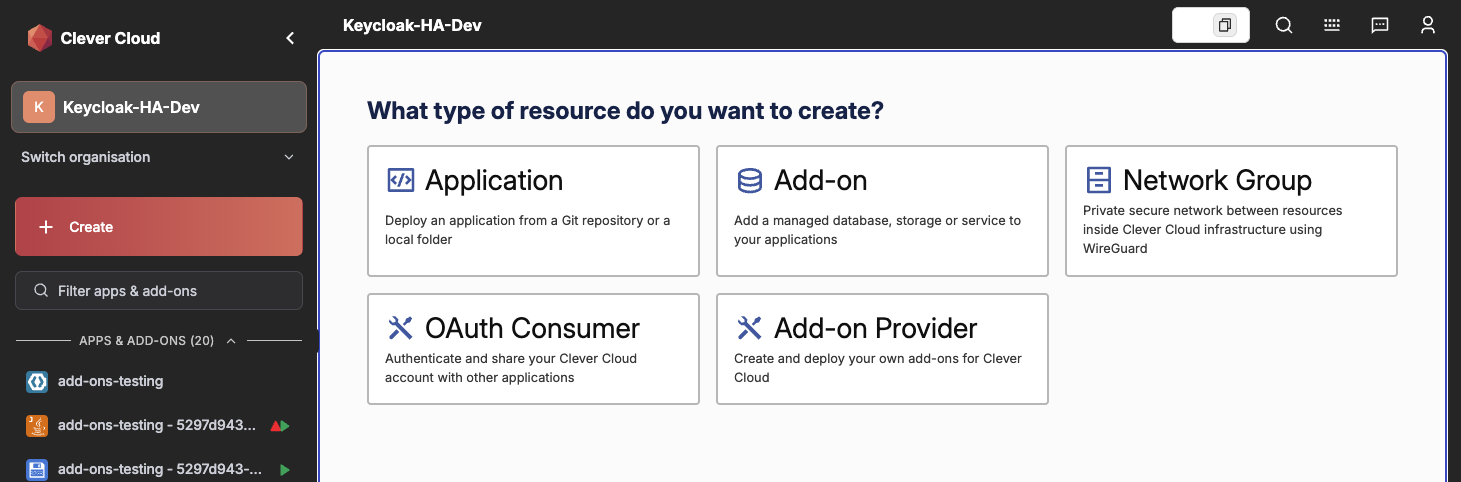
Task: Choose the Network Group resource card
Action: coord(1231,211)
